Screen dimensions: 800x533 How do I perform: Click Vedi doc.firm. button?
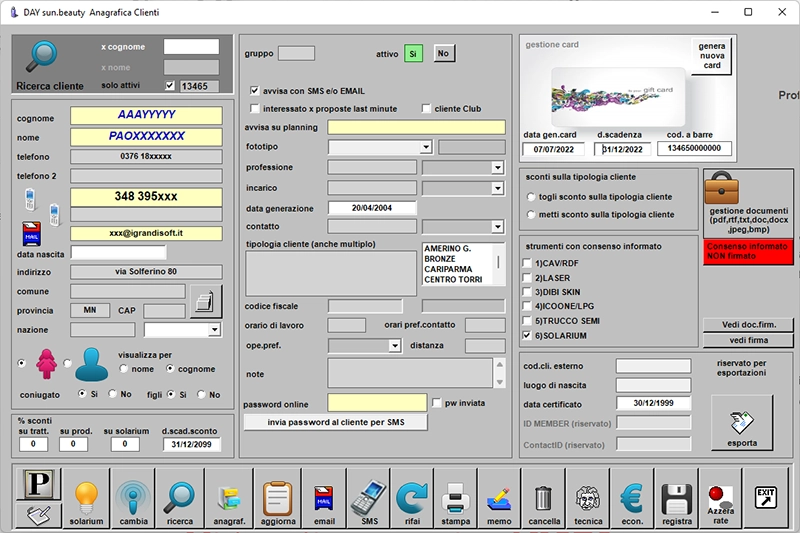tap(748, 324)
